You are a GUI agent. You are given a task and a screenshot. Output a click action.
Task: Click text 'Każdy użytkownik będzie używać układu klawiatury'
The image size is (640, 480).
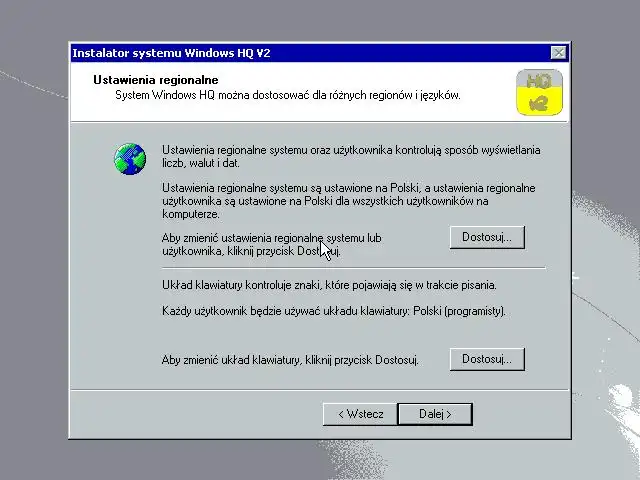[285, 311]
